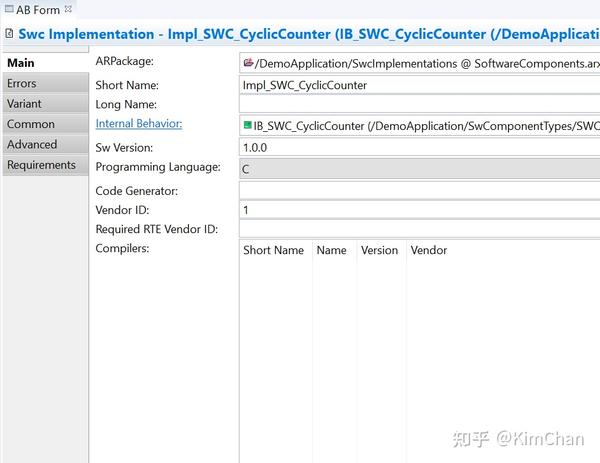Click the Sw Version field
The image size is (600, 463).
(x=420, y=147)
